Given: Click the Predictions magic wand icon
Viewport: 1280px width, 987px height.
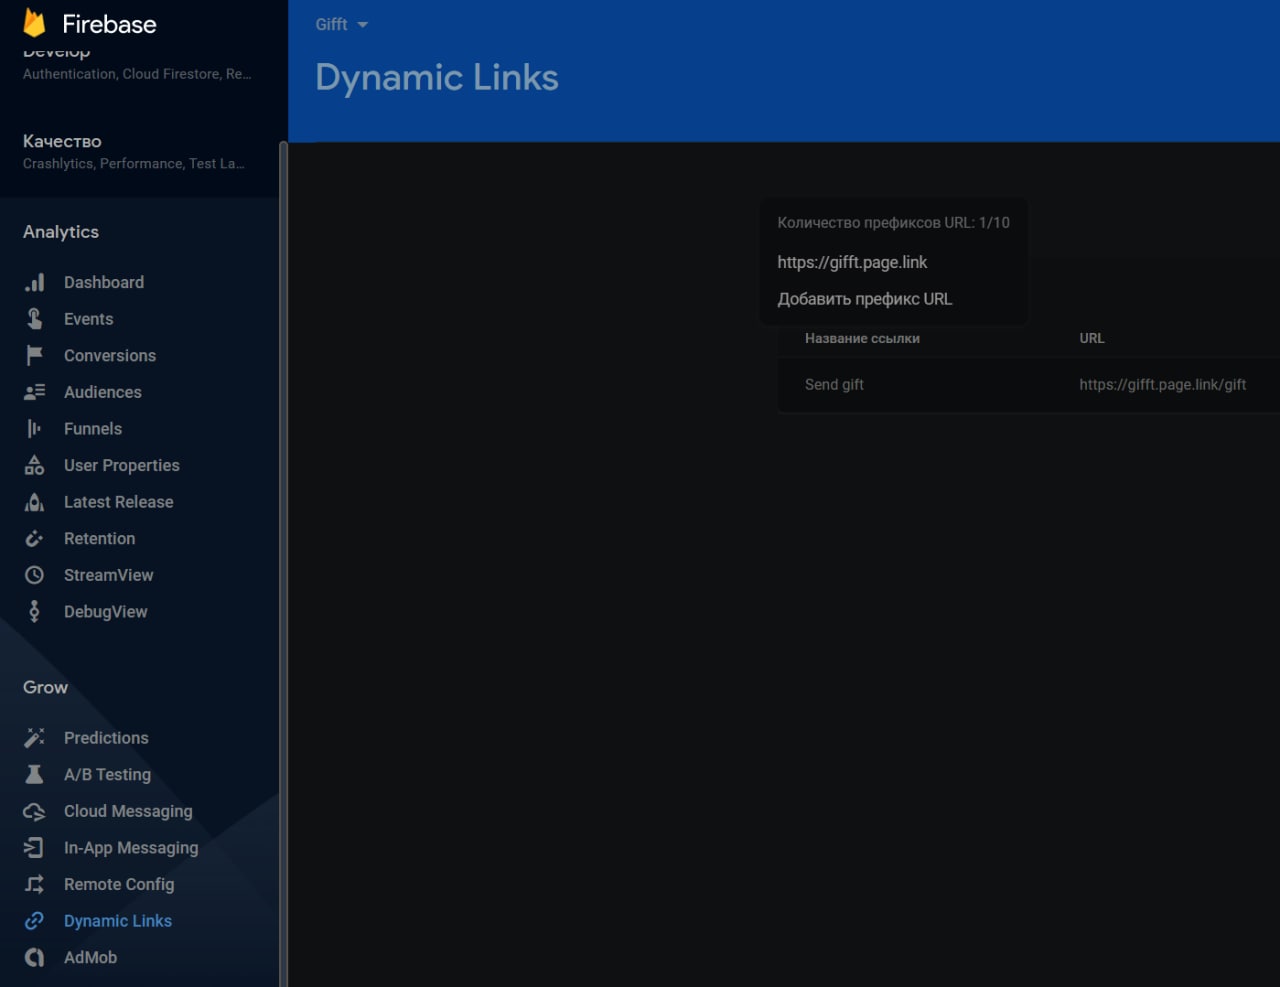Looking at the screenshot, I should (x=34, y=738).
